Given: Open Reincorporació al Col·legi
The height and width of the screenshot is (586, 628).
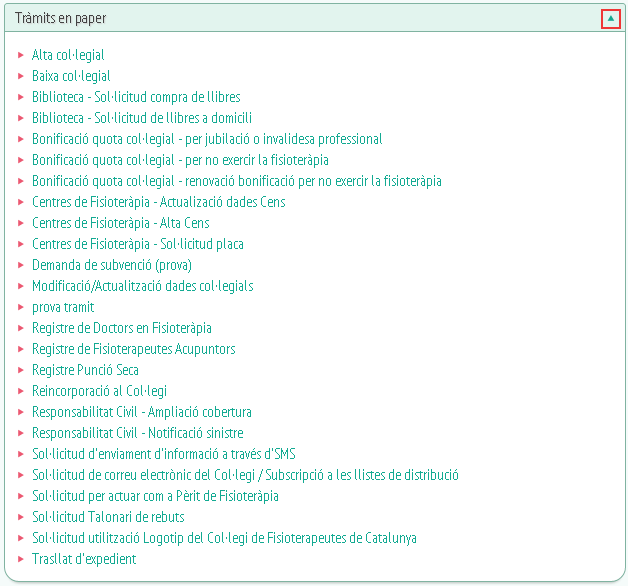Looking at the screenshot, I should click(99, 391).
